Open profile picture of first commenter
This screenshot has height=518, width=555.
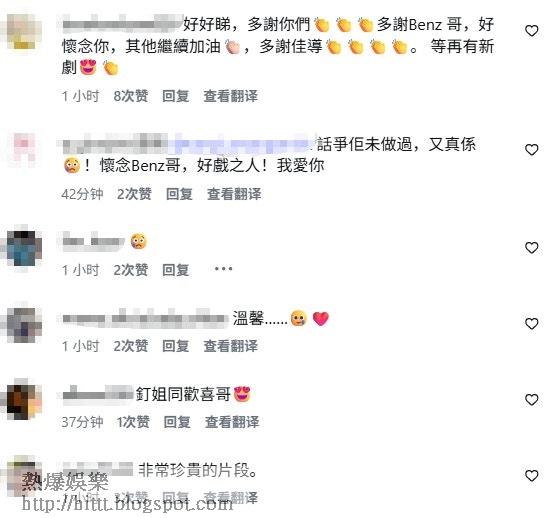[24, 31]
